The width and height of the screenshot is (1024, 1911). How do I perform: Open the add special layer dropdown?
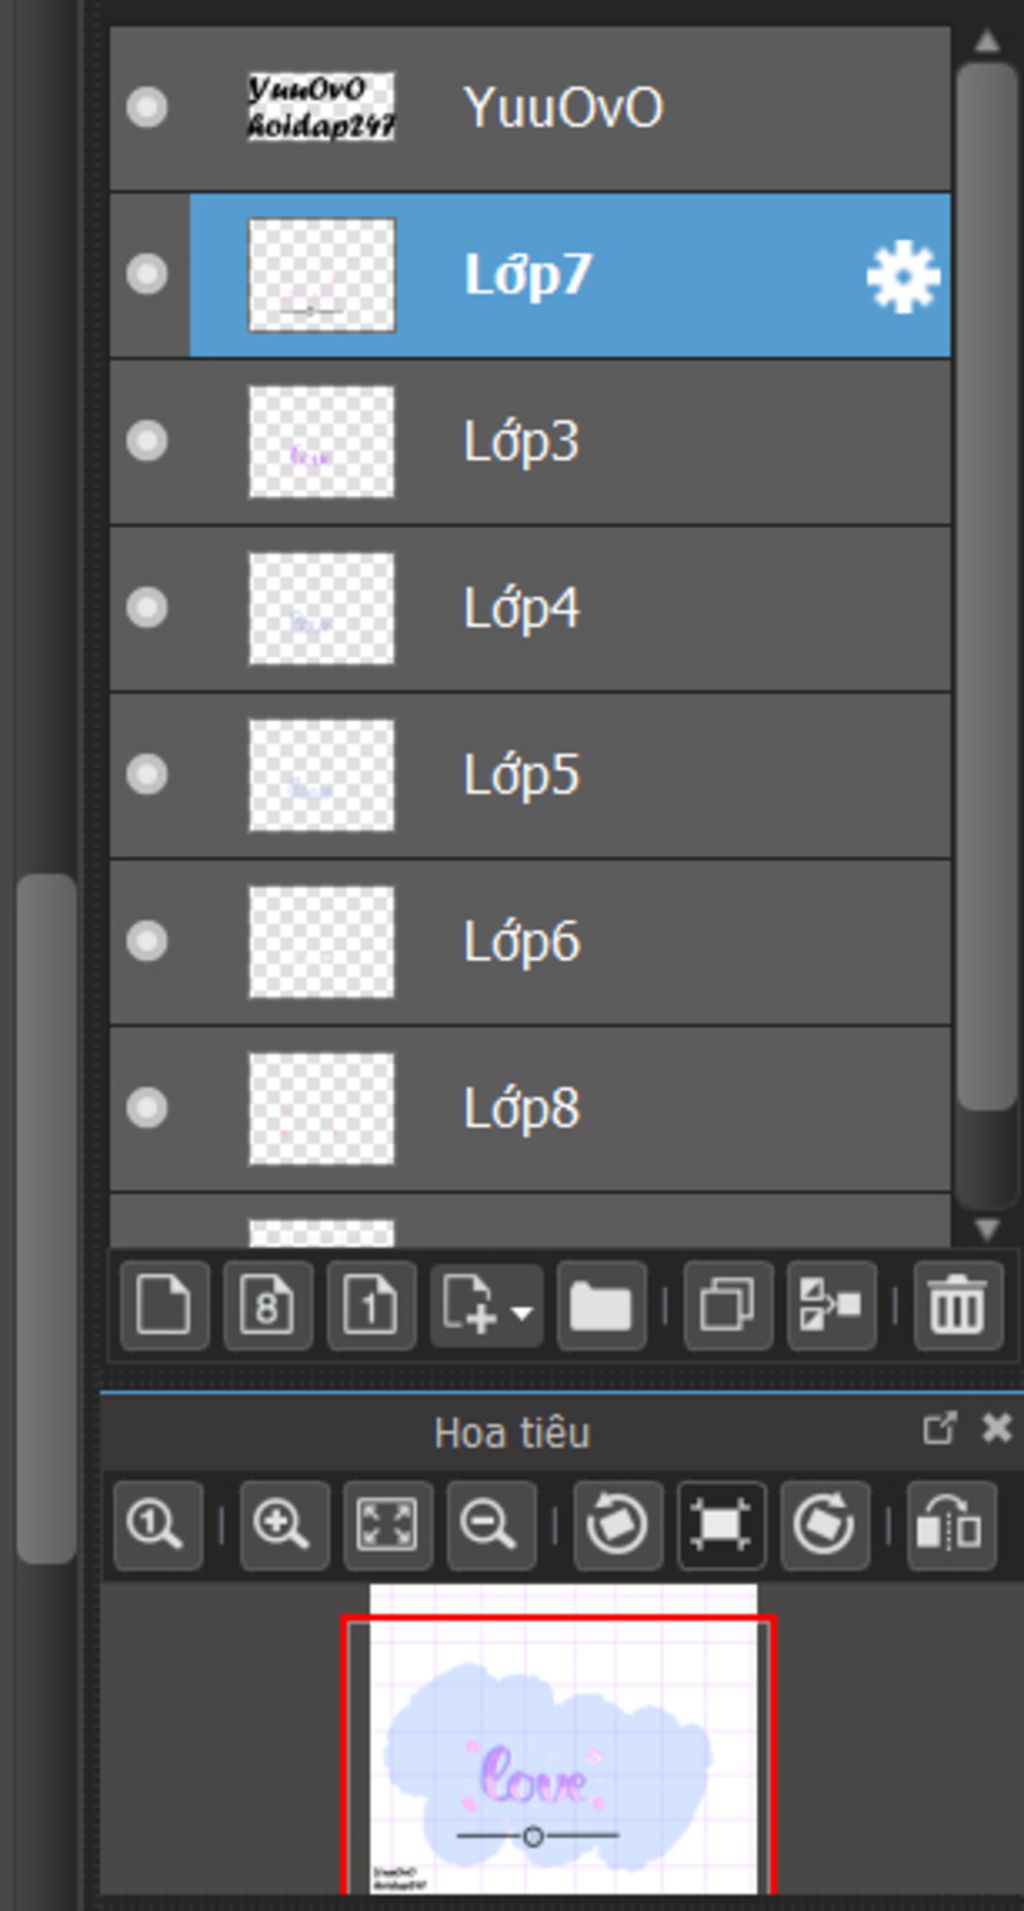pos(487,1305)
